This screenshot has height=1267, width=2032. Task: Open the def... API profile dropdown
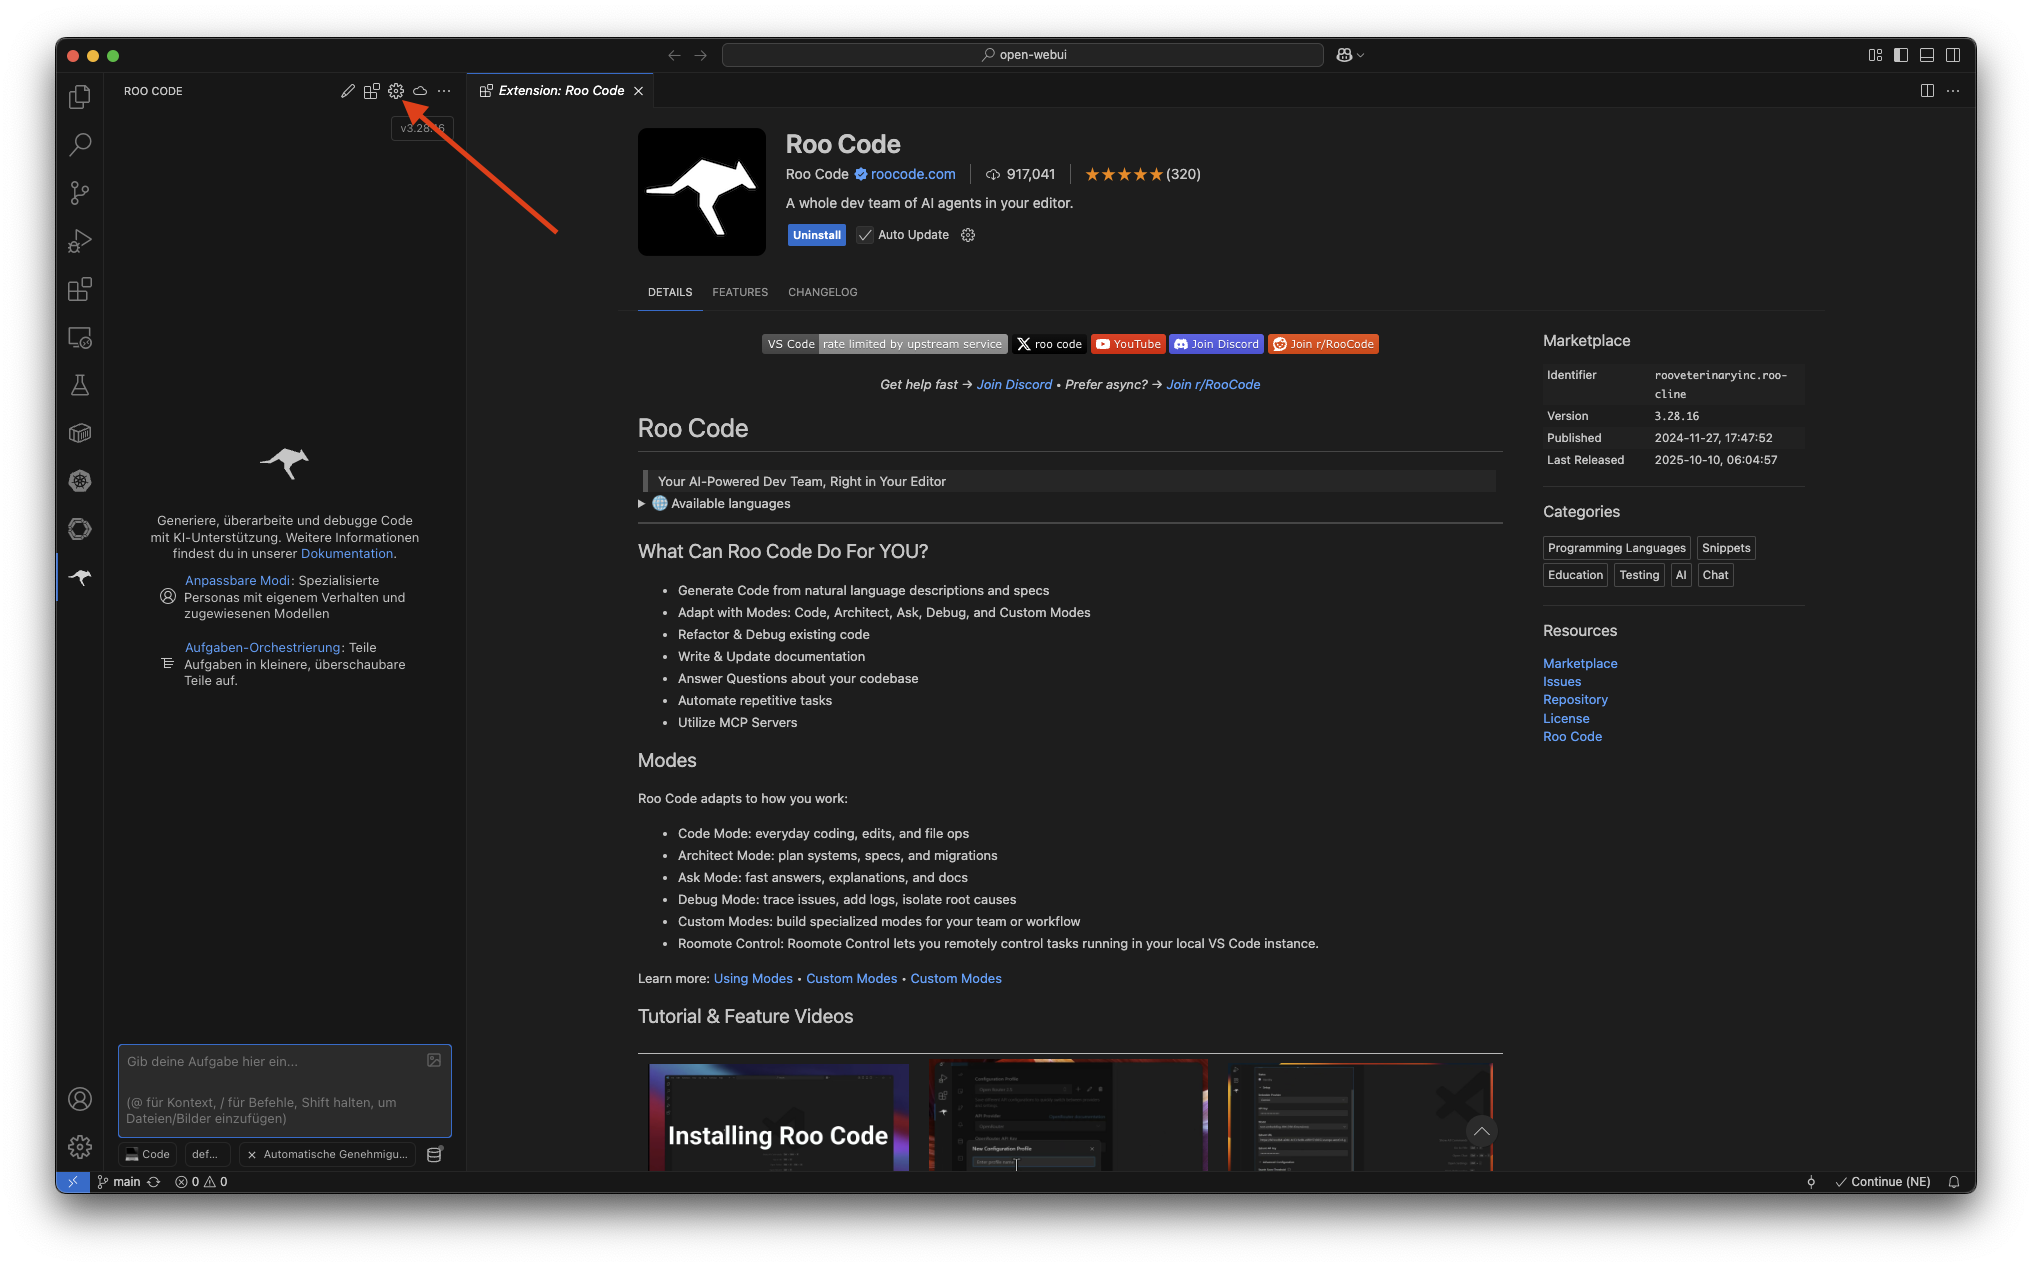click(x=206, y=1154)
